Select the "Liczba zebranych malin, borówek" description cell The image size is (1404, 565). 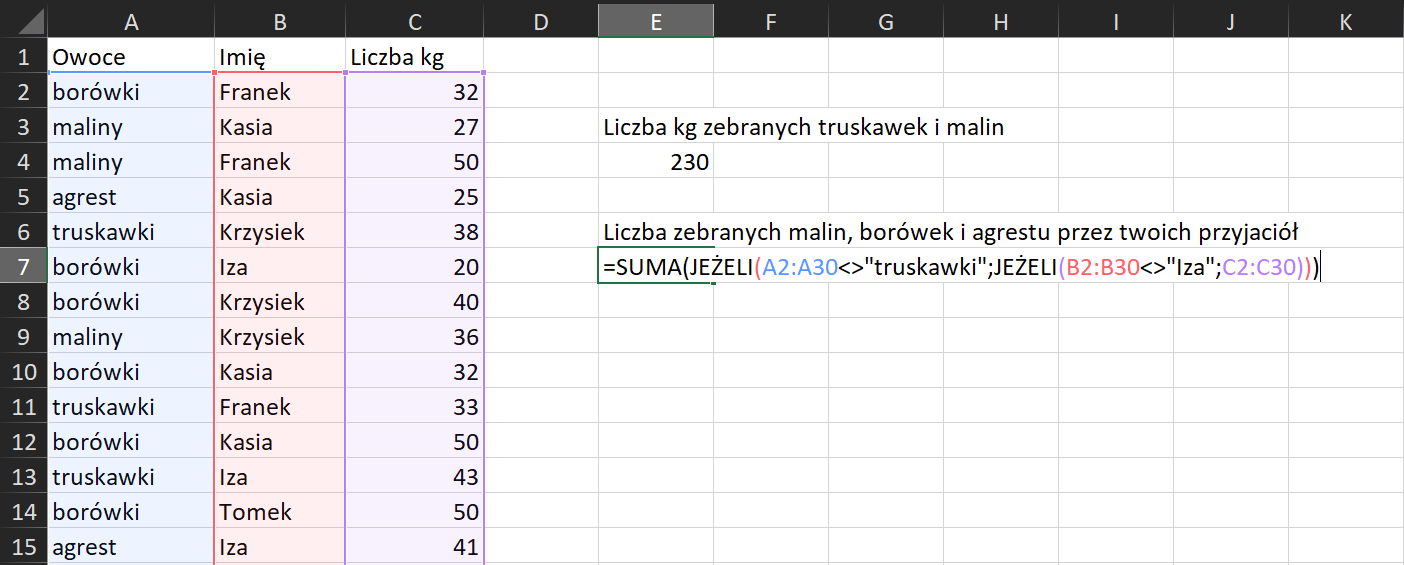point(950,233)
